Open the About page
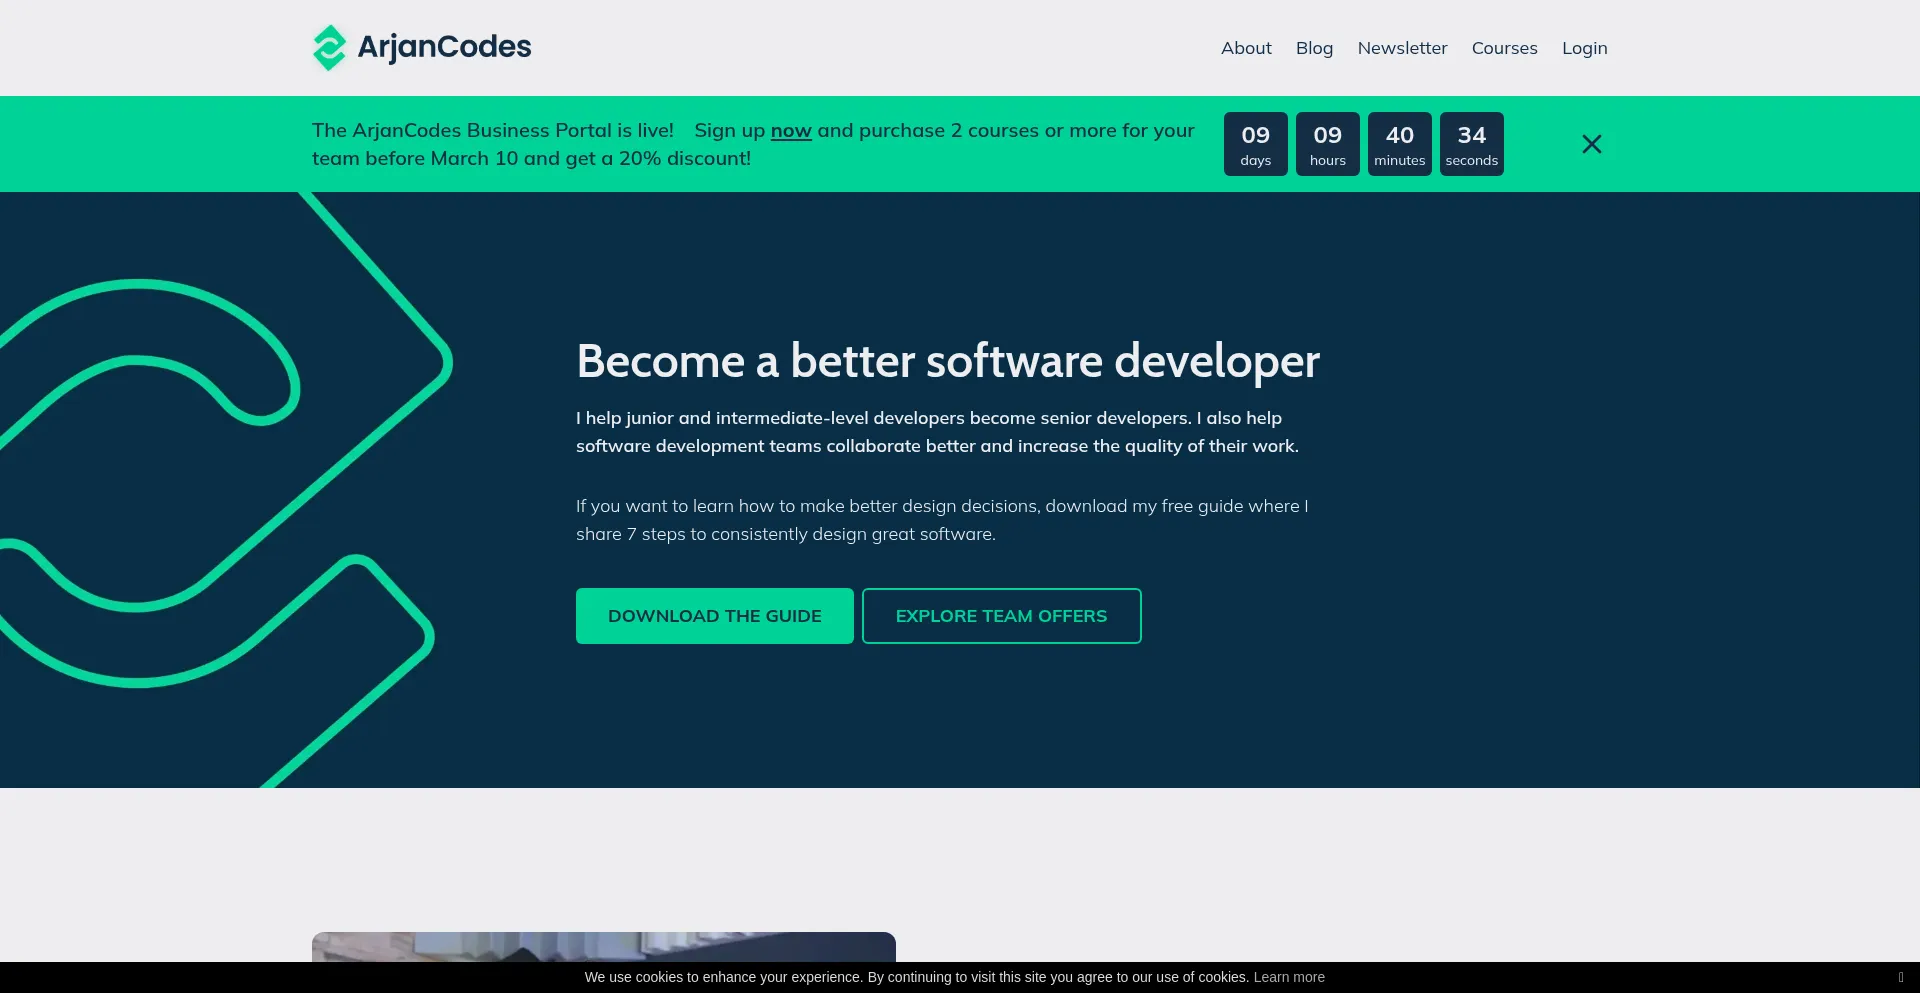This screenshot has height=993, width=1920. click(x=1246, y=48)
